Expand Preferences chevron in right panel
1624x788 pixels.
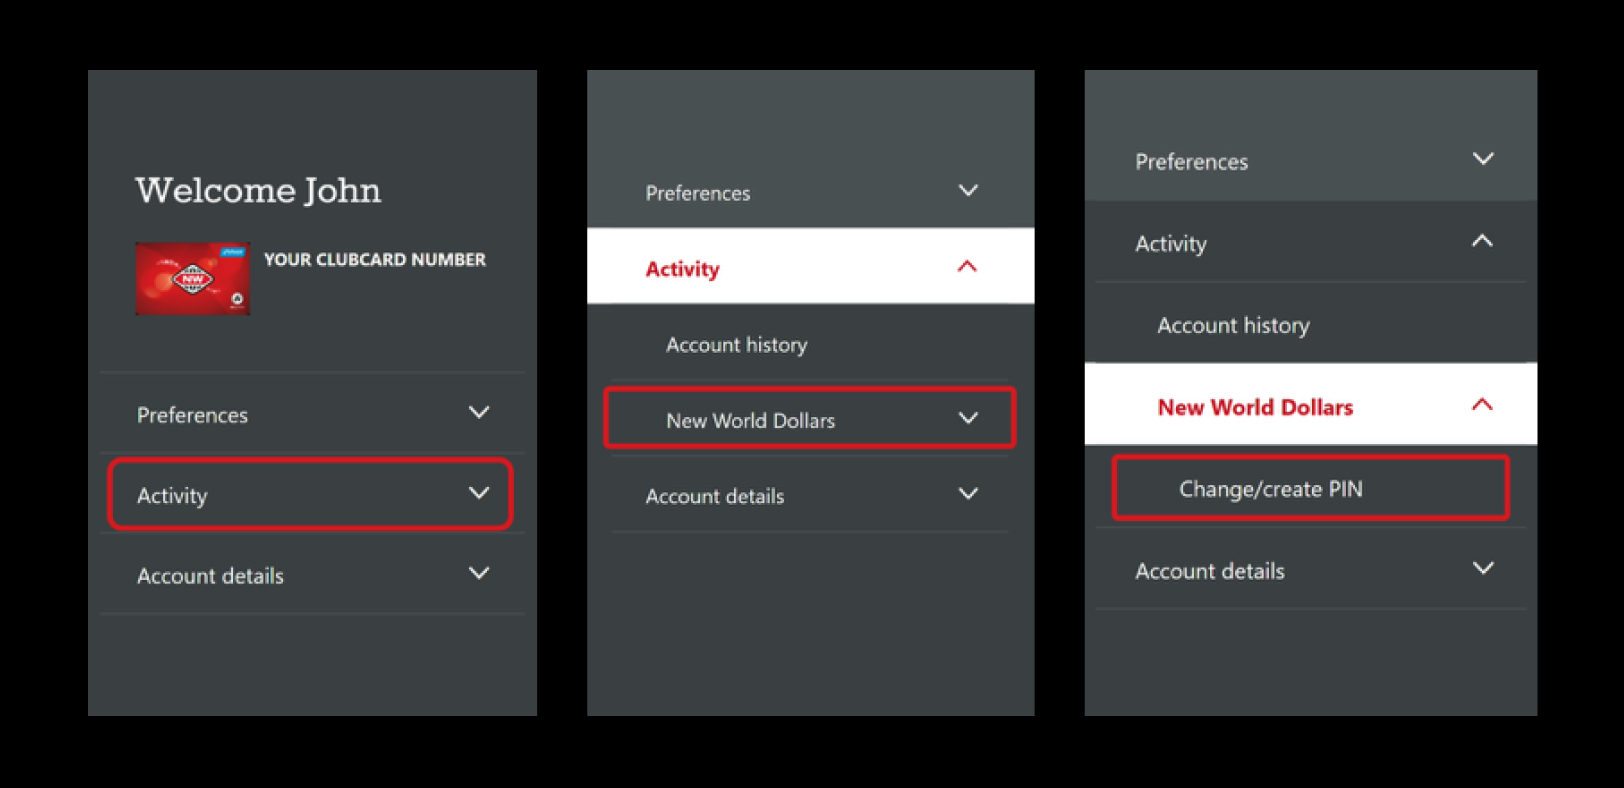1483,159
